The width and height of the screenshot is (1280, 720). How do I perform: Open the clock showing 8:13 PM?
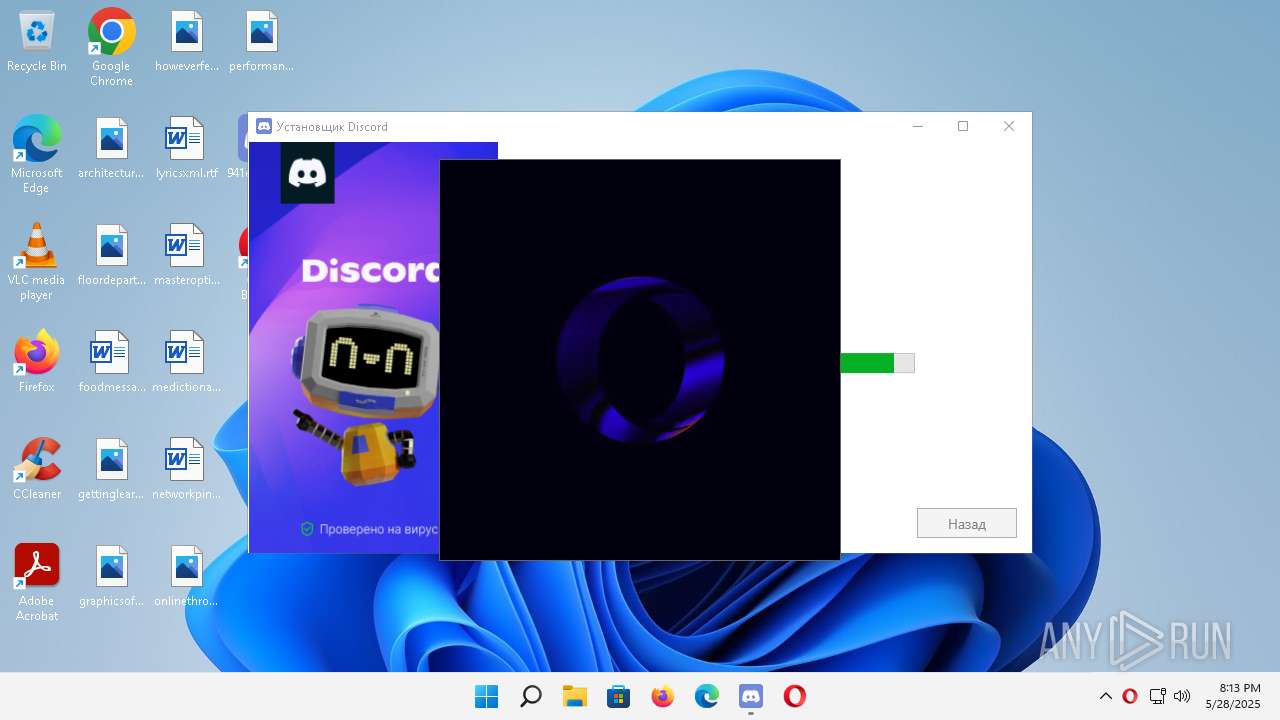click(1233, 696)
